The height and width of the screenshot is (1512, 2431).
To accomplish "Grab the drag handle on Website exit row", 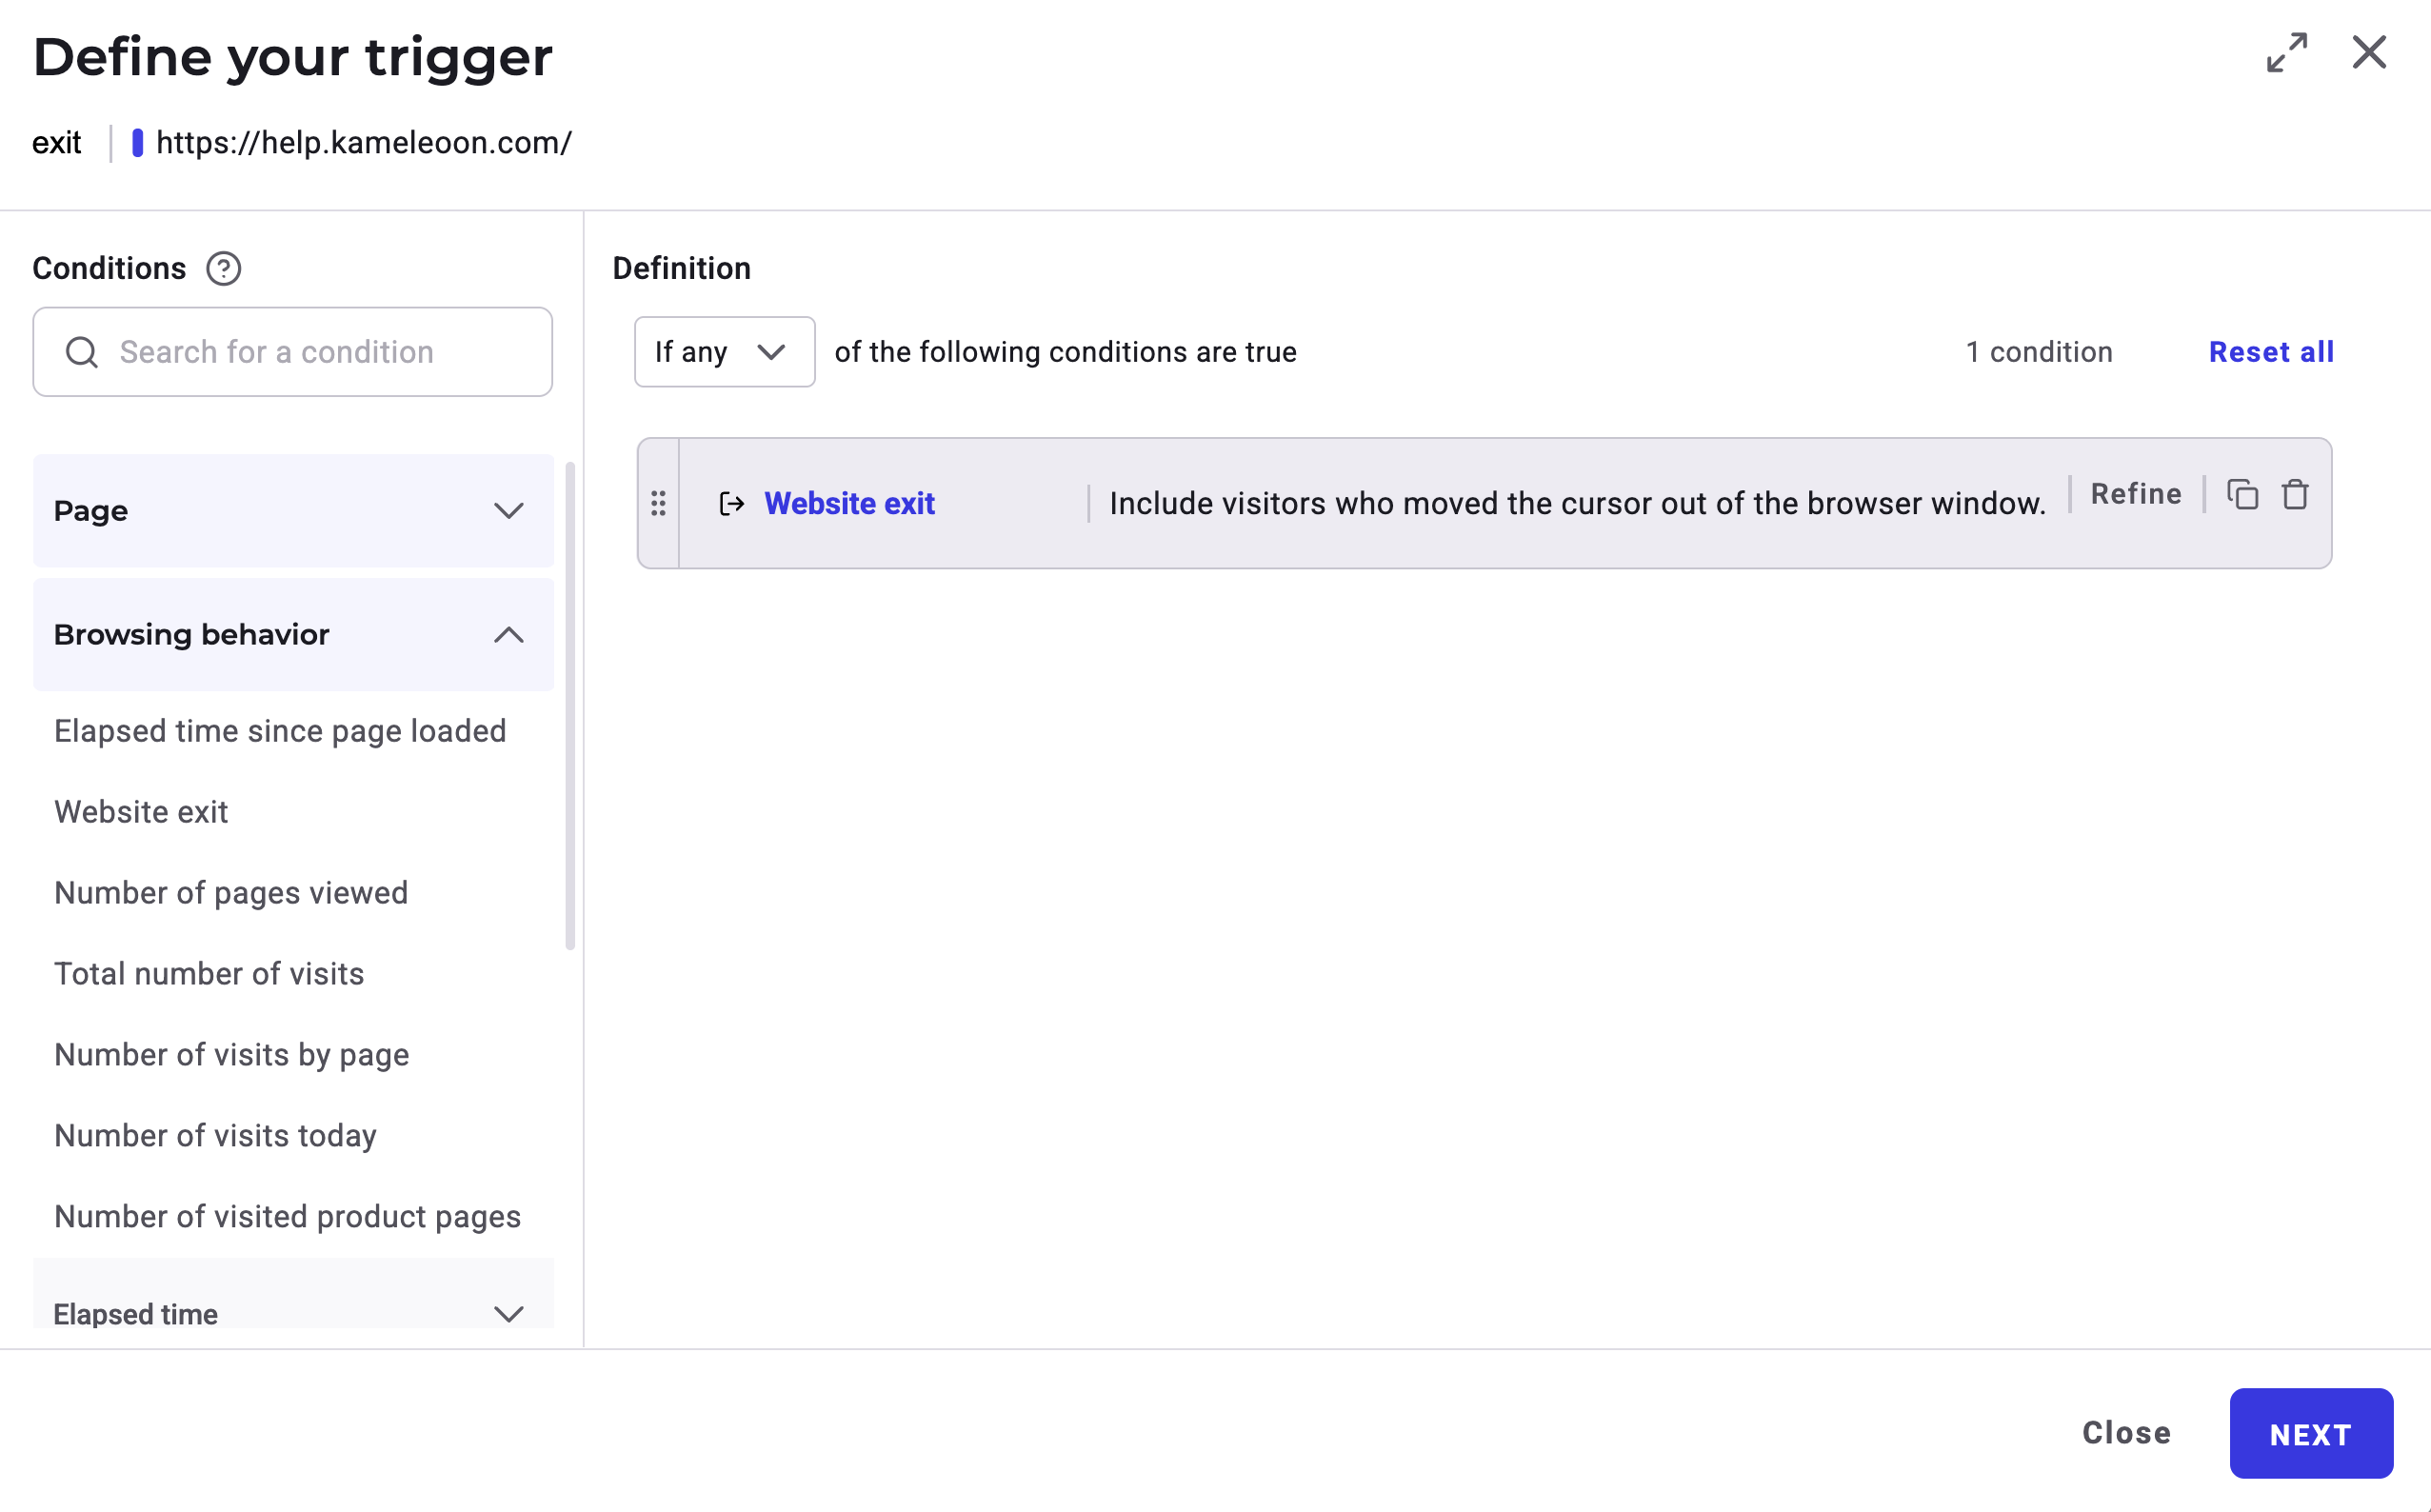I will point(658,503).
